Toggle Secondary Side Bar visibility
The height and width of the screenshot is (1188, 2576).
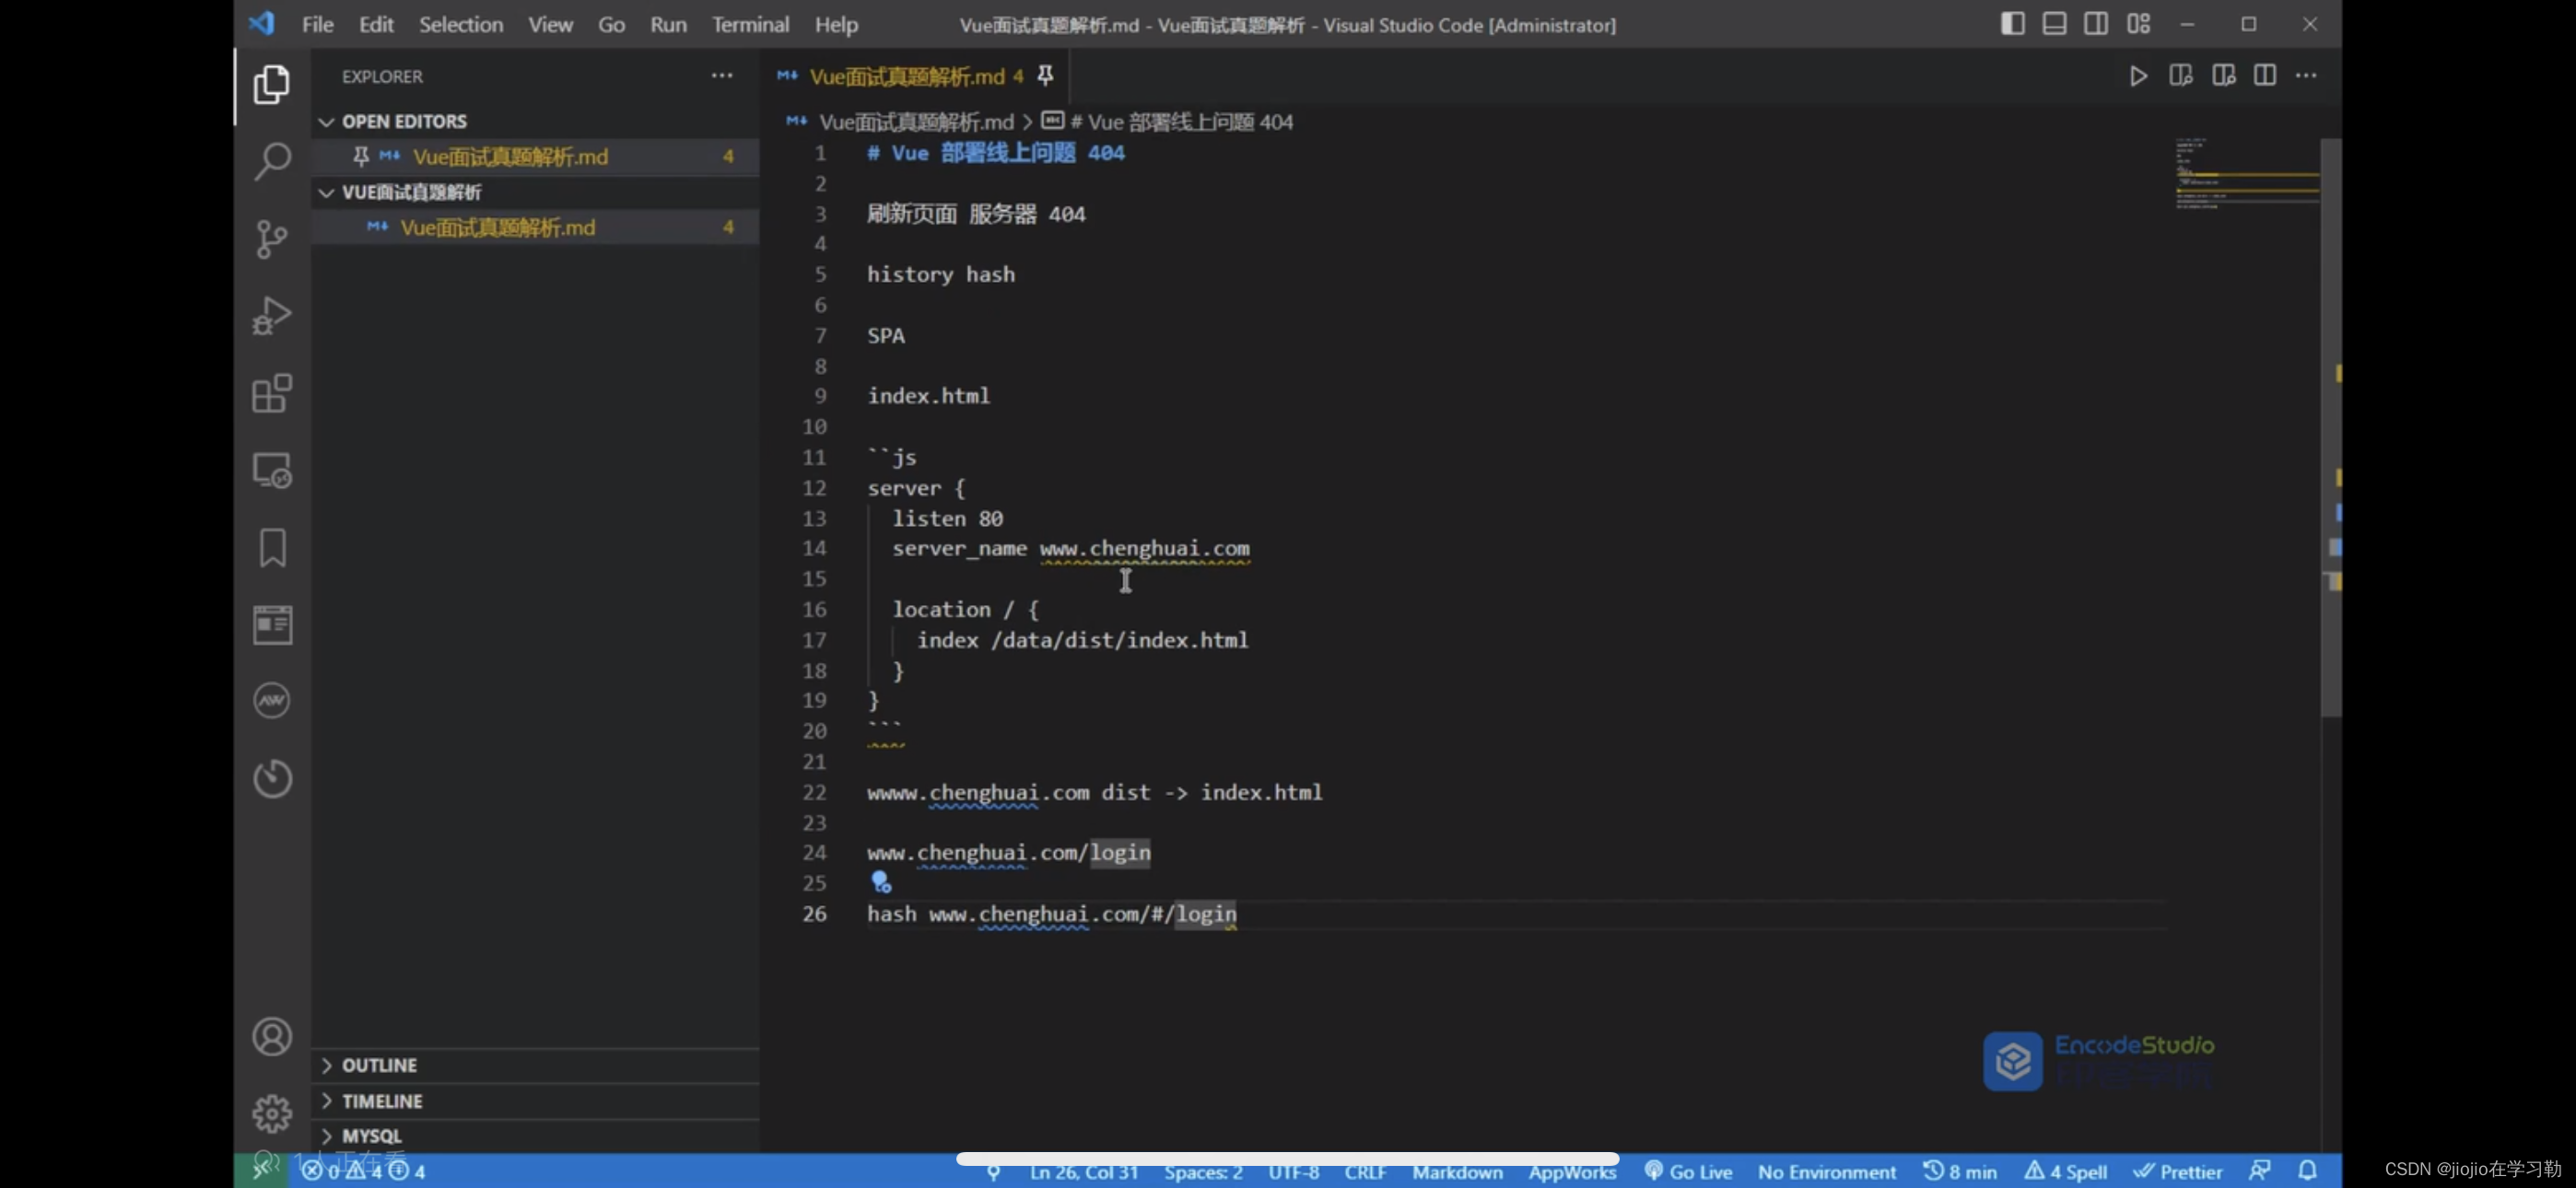pyautogui.click(x=2096, y=24)
